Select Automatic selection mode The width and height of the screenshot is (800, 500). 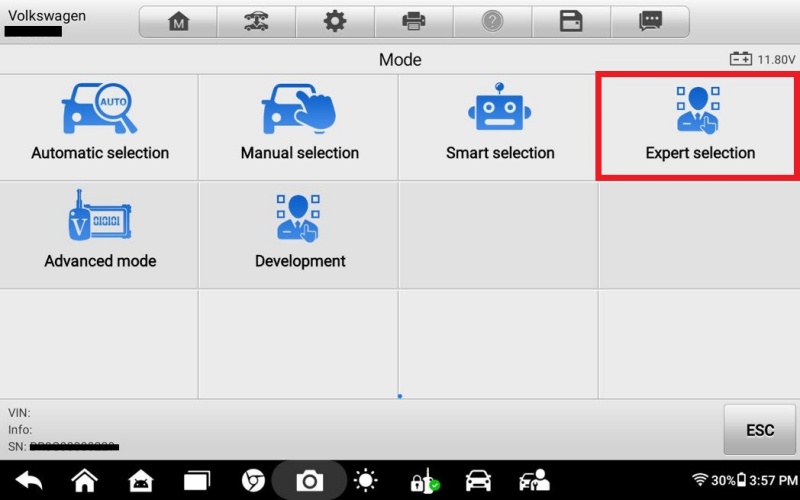(x=100, y=125)
